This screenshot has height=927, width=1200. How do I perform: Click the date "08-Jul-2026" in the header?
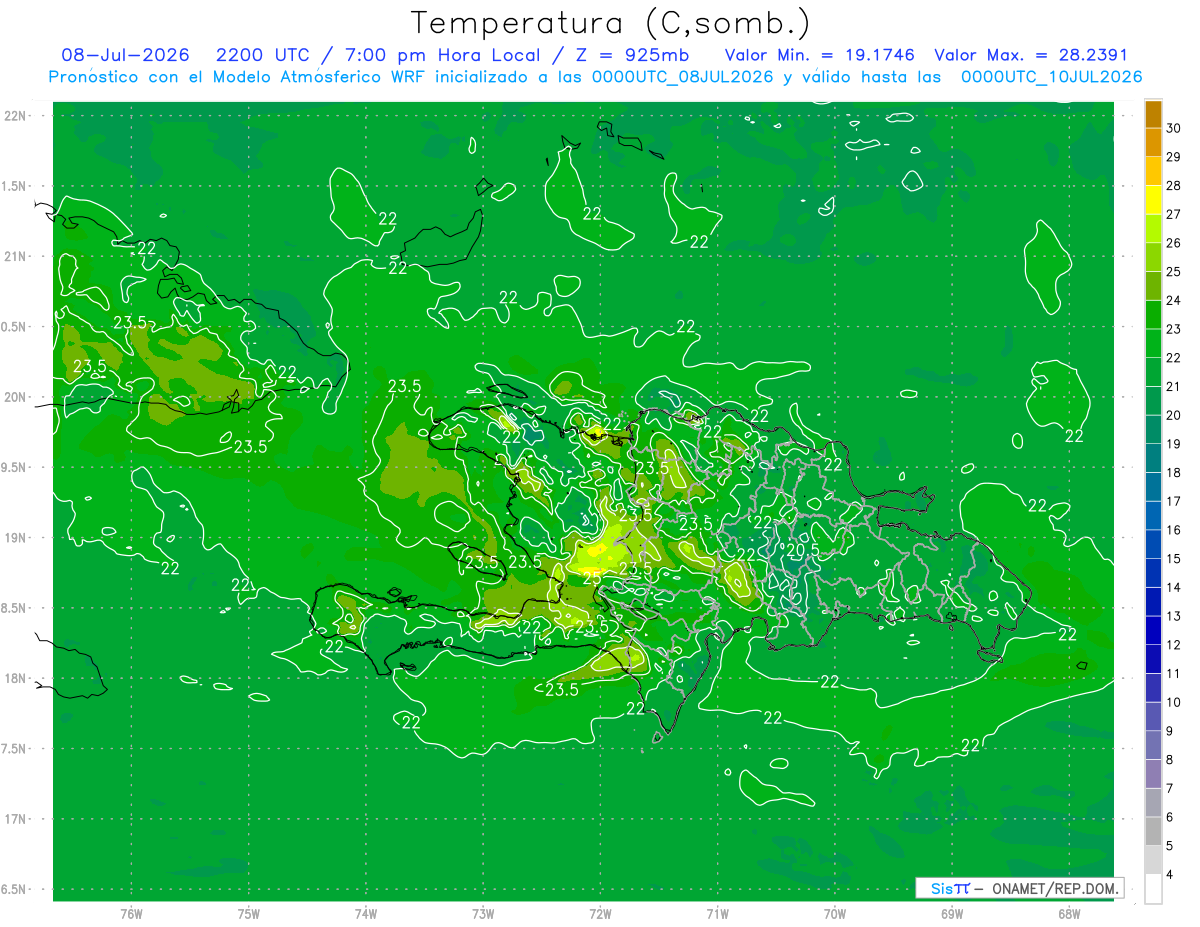125,55
